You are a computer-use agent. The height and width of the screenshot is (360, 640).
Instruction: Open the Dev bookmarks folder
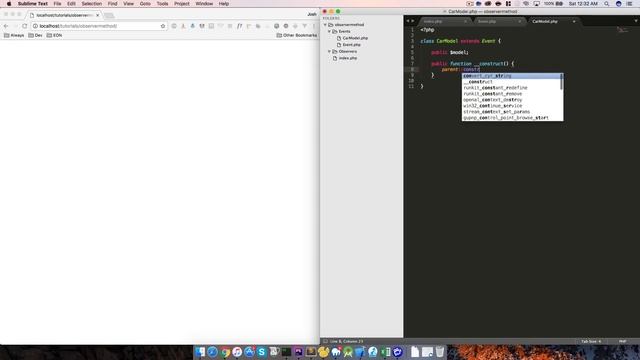click(x=36, y=36)
